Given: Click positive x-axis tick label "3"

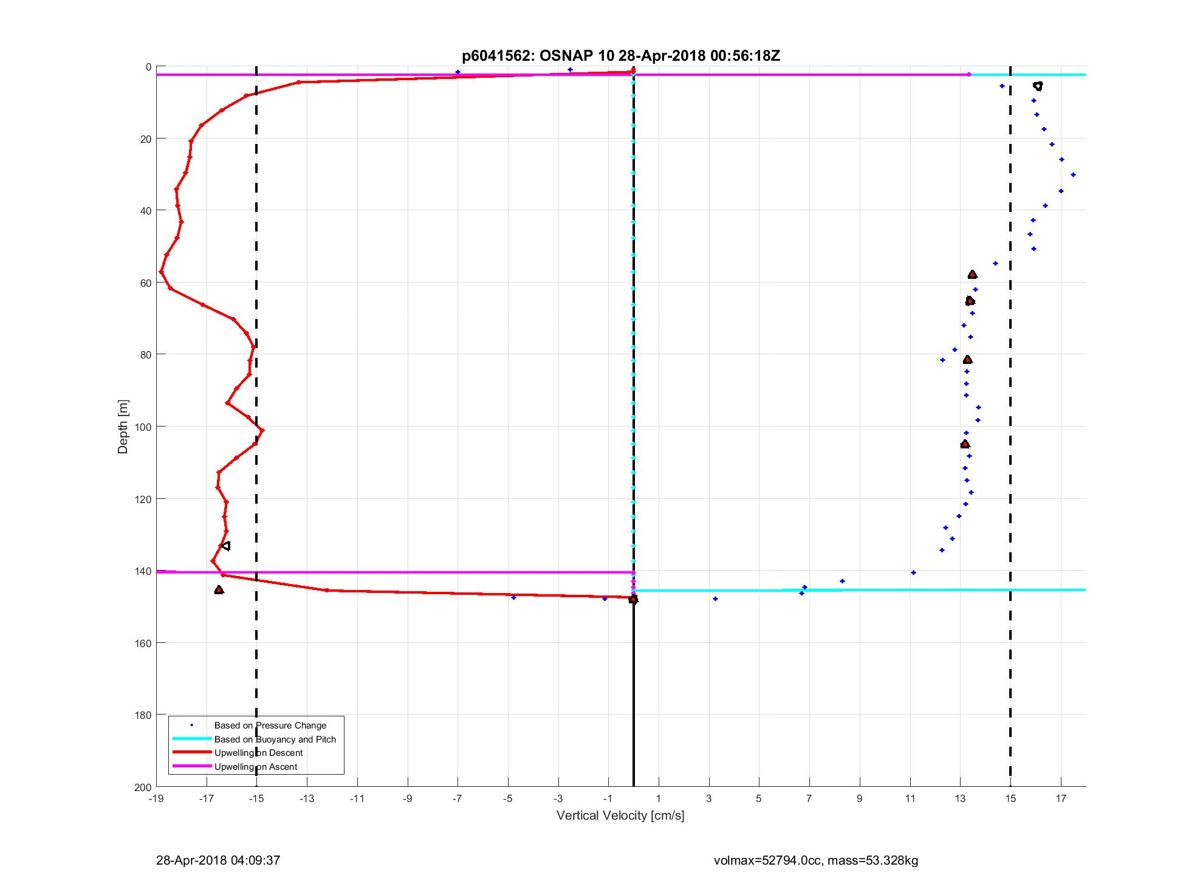Looking at the screenshot, I should point(709,799).
